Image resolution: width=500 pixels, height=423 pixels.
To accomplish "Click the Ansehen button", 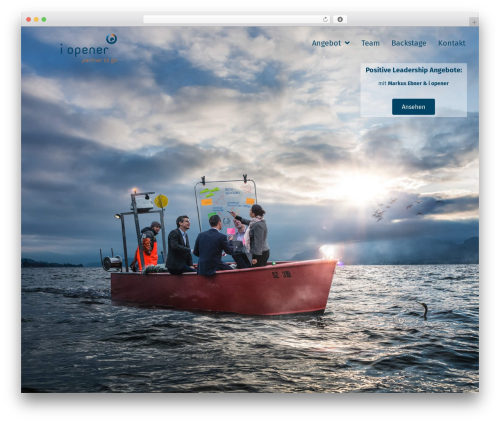I will pos(413,107).
